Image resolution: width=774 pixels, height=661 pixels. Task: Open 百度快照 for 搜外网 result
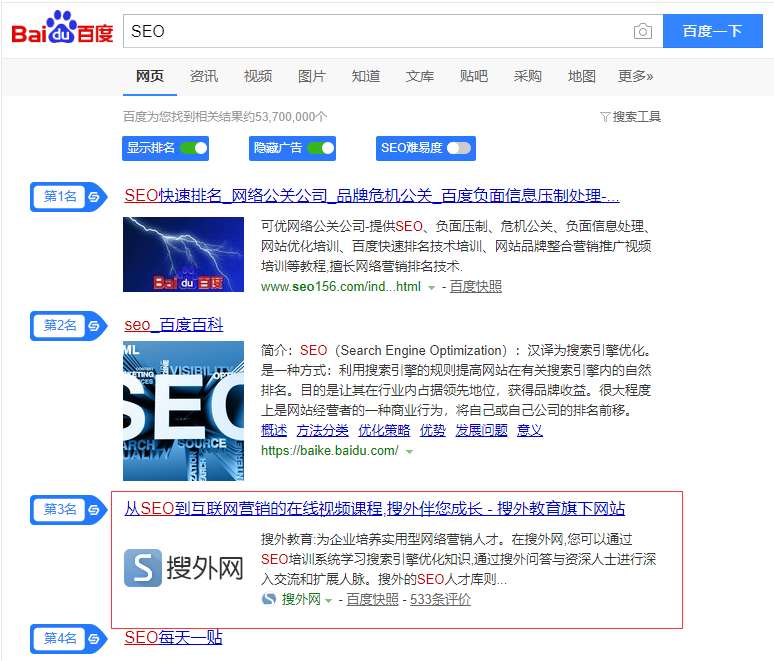373,599
